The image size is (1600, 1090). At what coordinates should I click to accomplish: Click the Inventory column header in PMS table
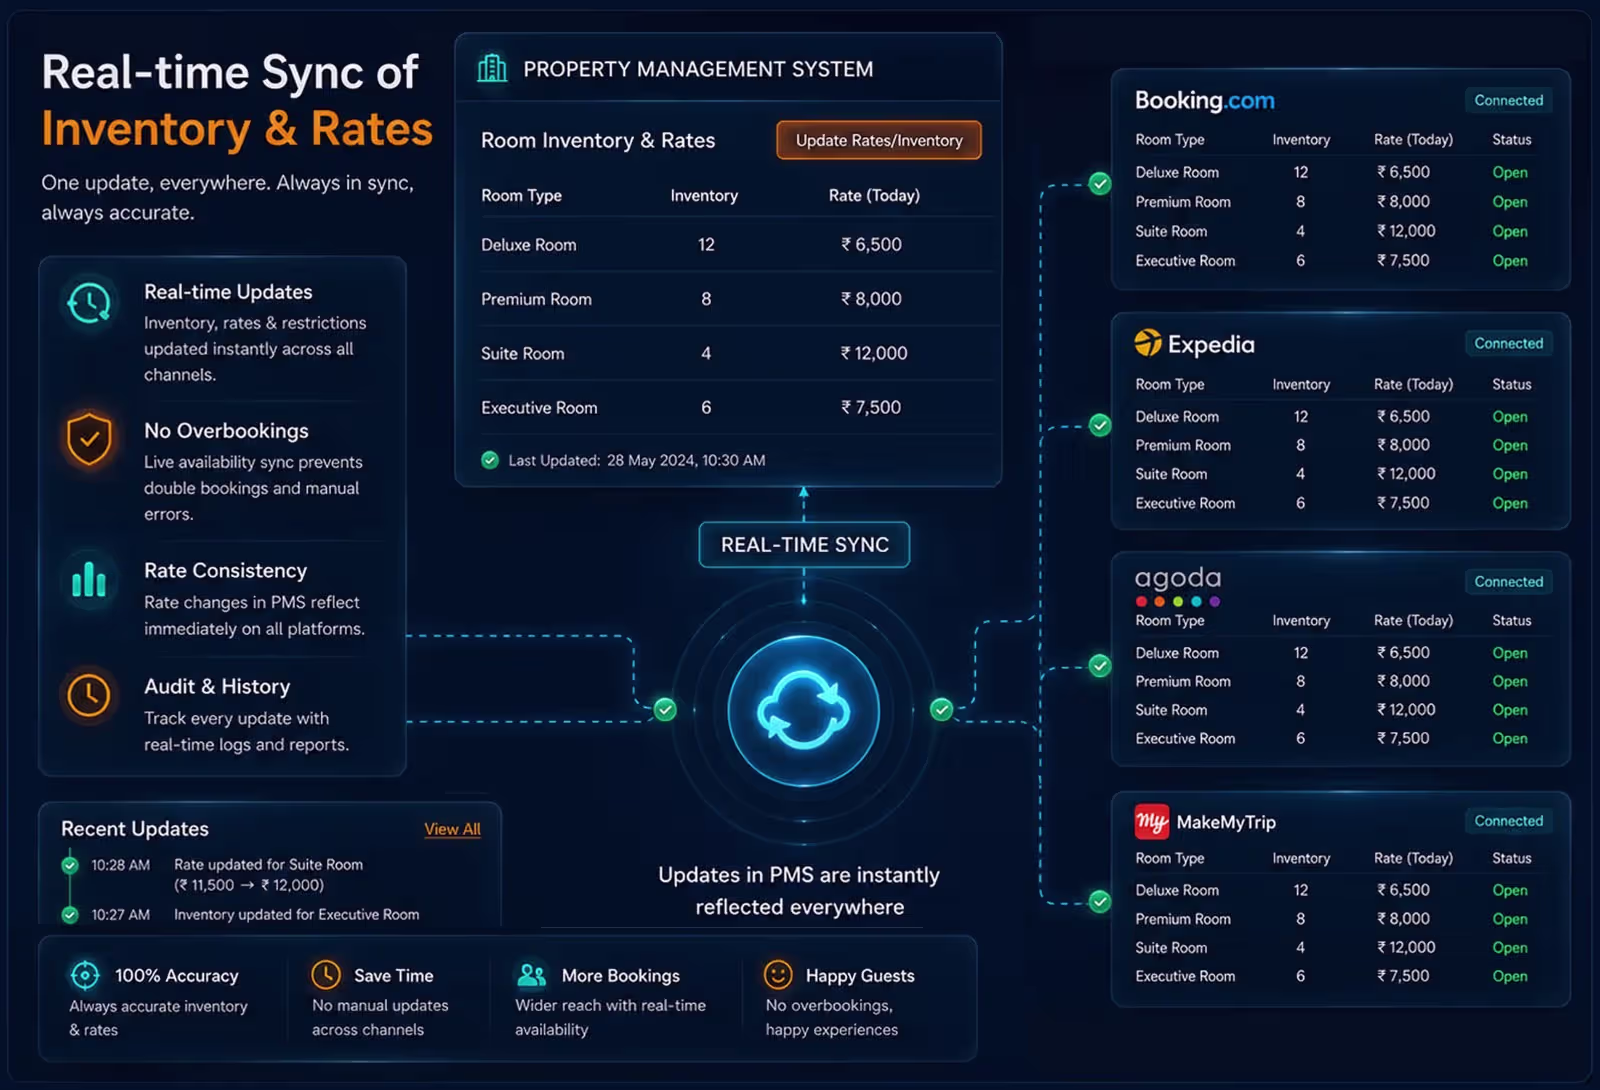[x=704, y=196]
